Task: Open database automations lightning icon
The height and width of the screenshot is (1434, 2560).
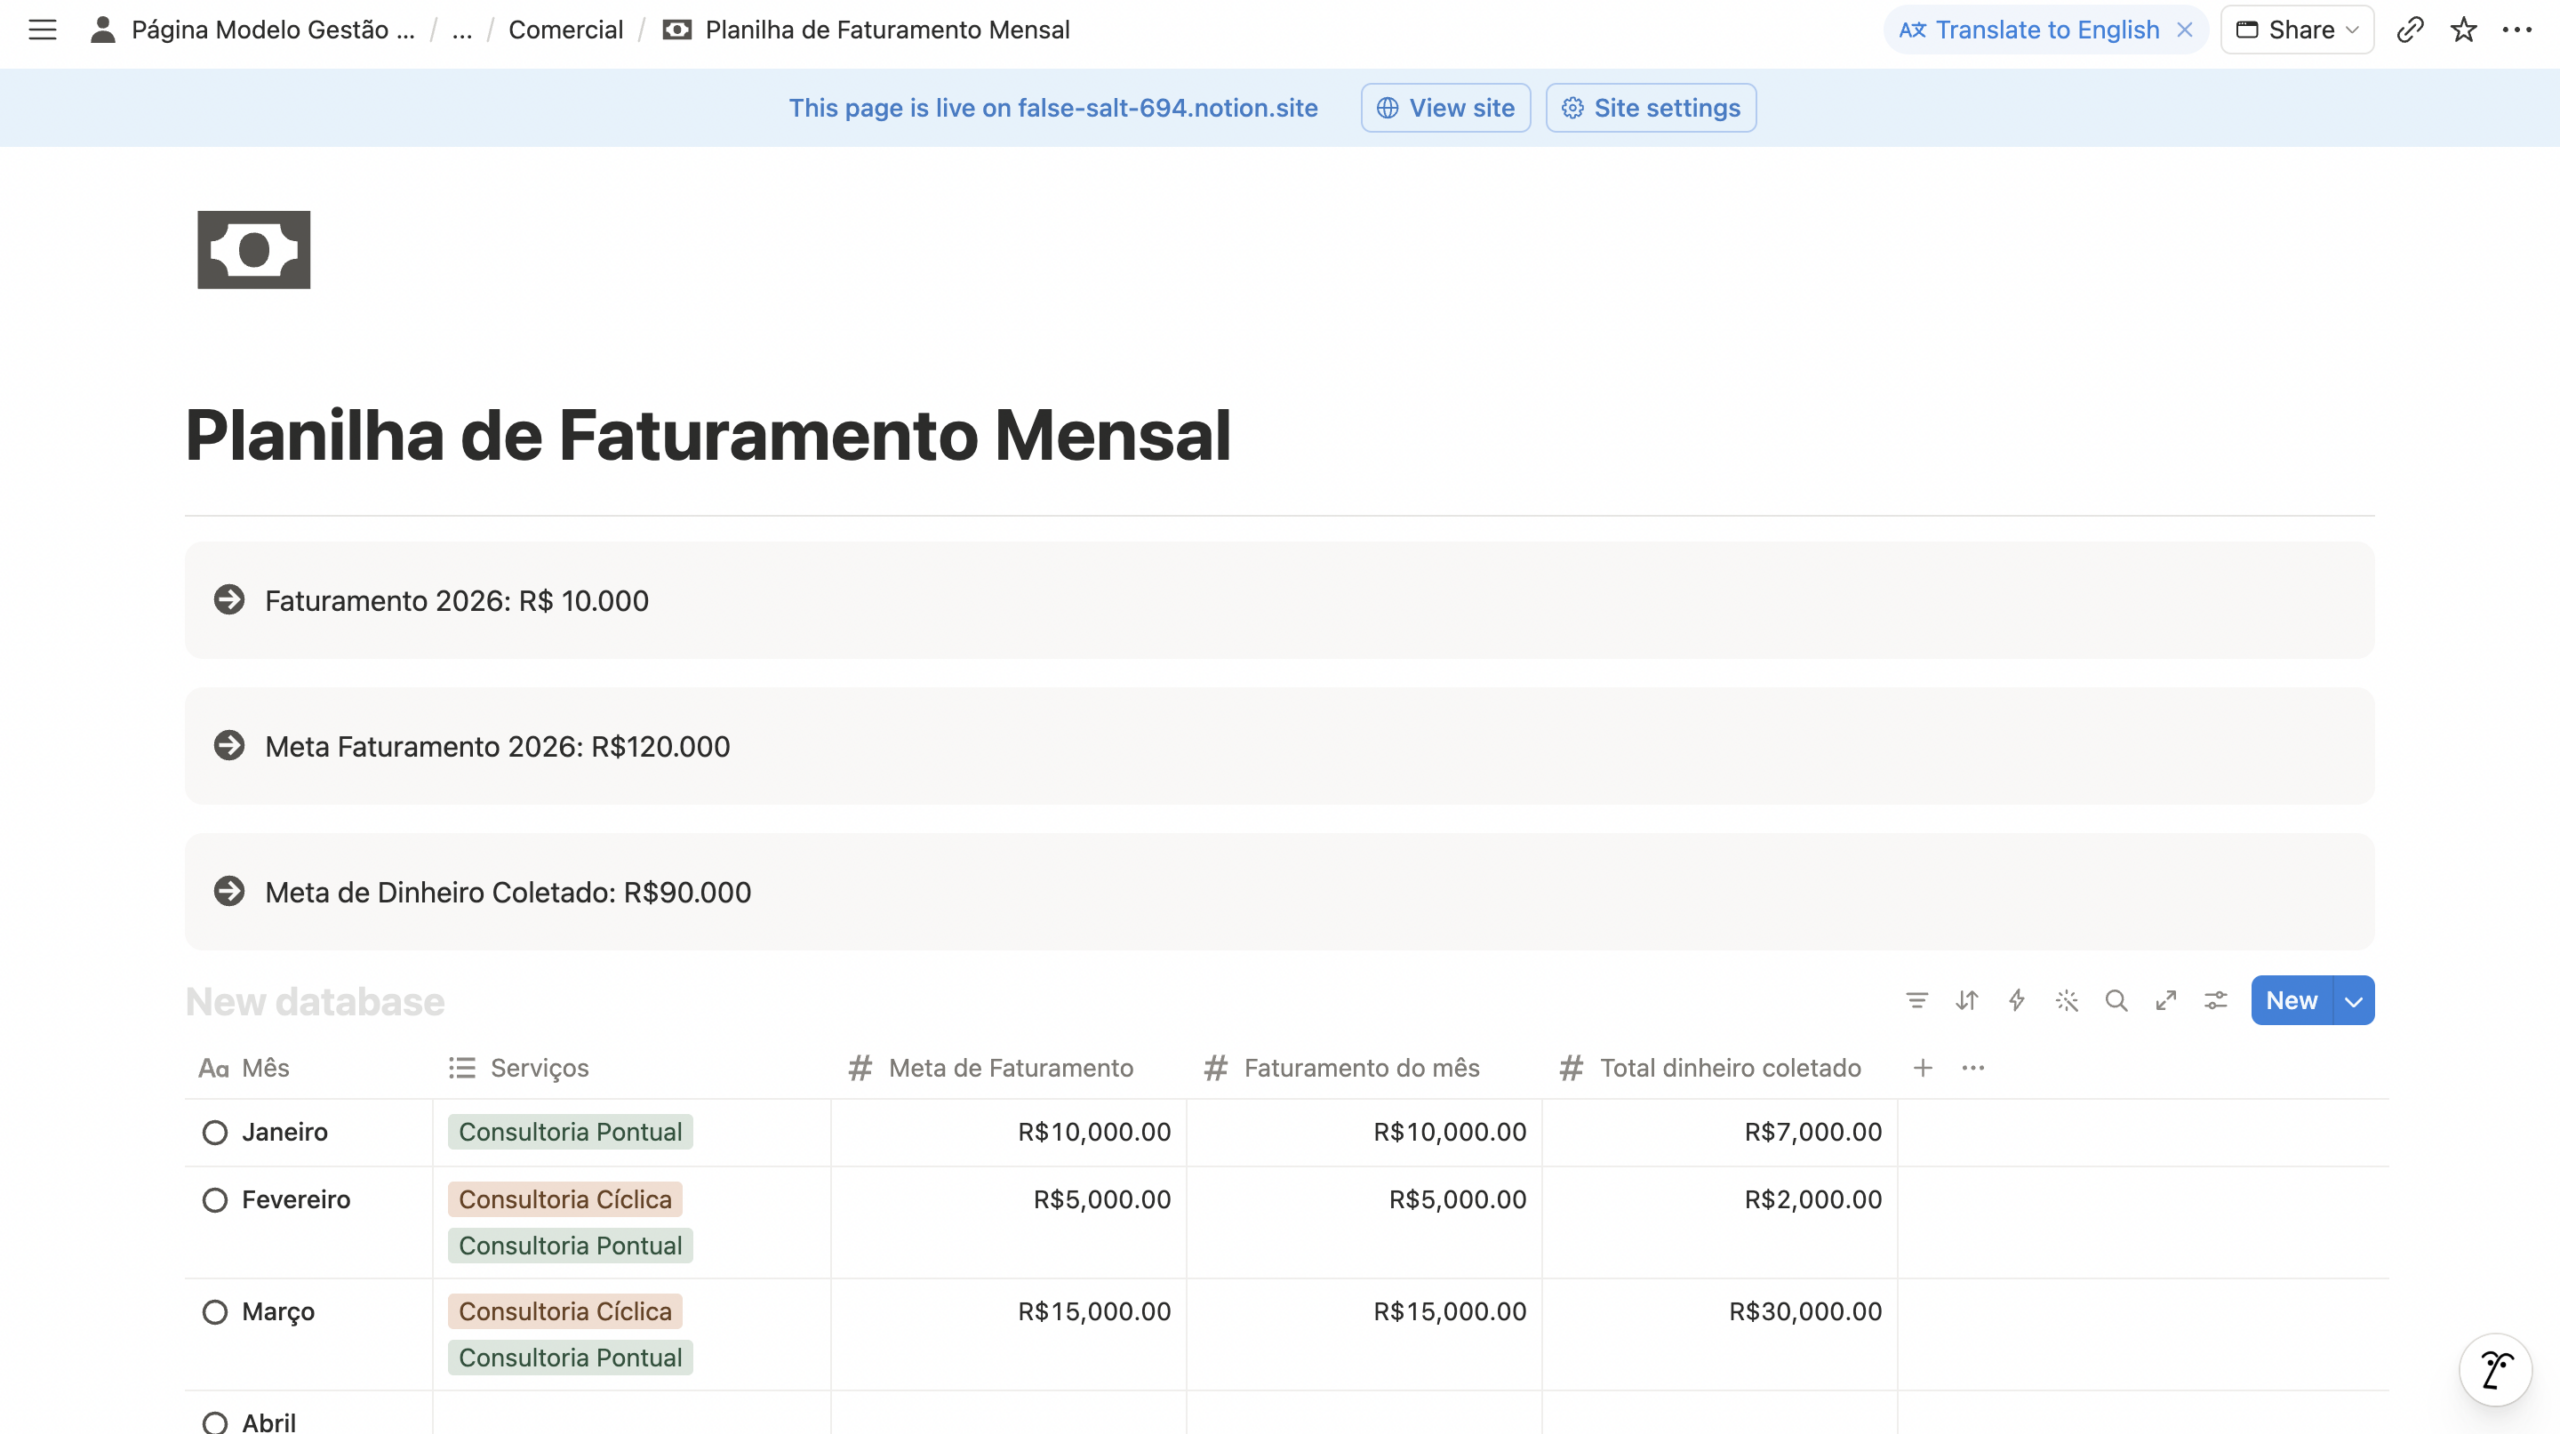Action: (2016, 1001)
